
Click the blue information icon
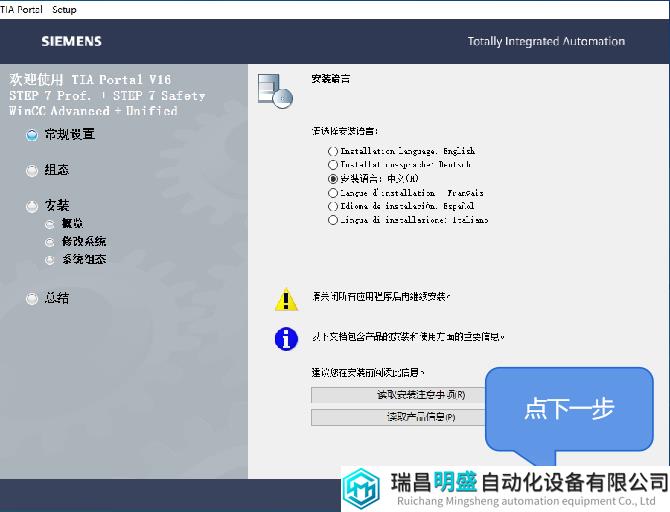[x=286, y=339]
